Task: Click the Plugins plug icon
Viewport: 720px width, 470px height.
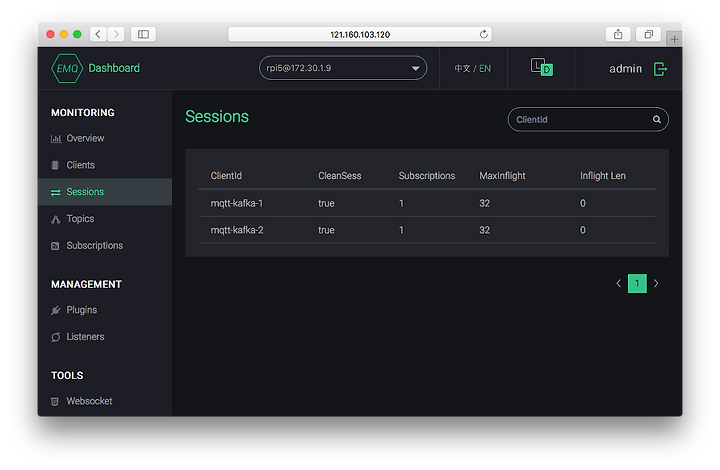Action: (x=56, y=310)
